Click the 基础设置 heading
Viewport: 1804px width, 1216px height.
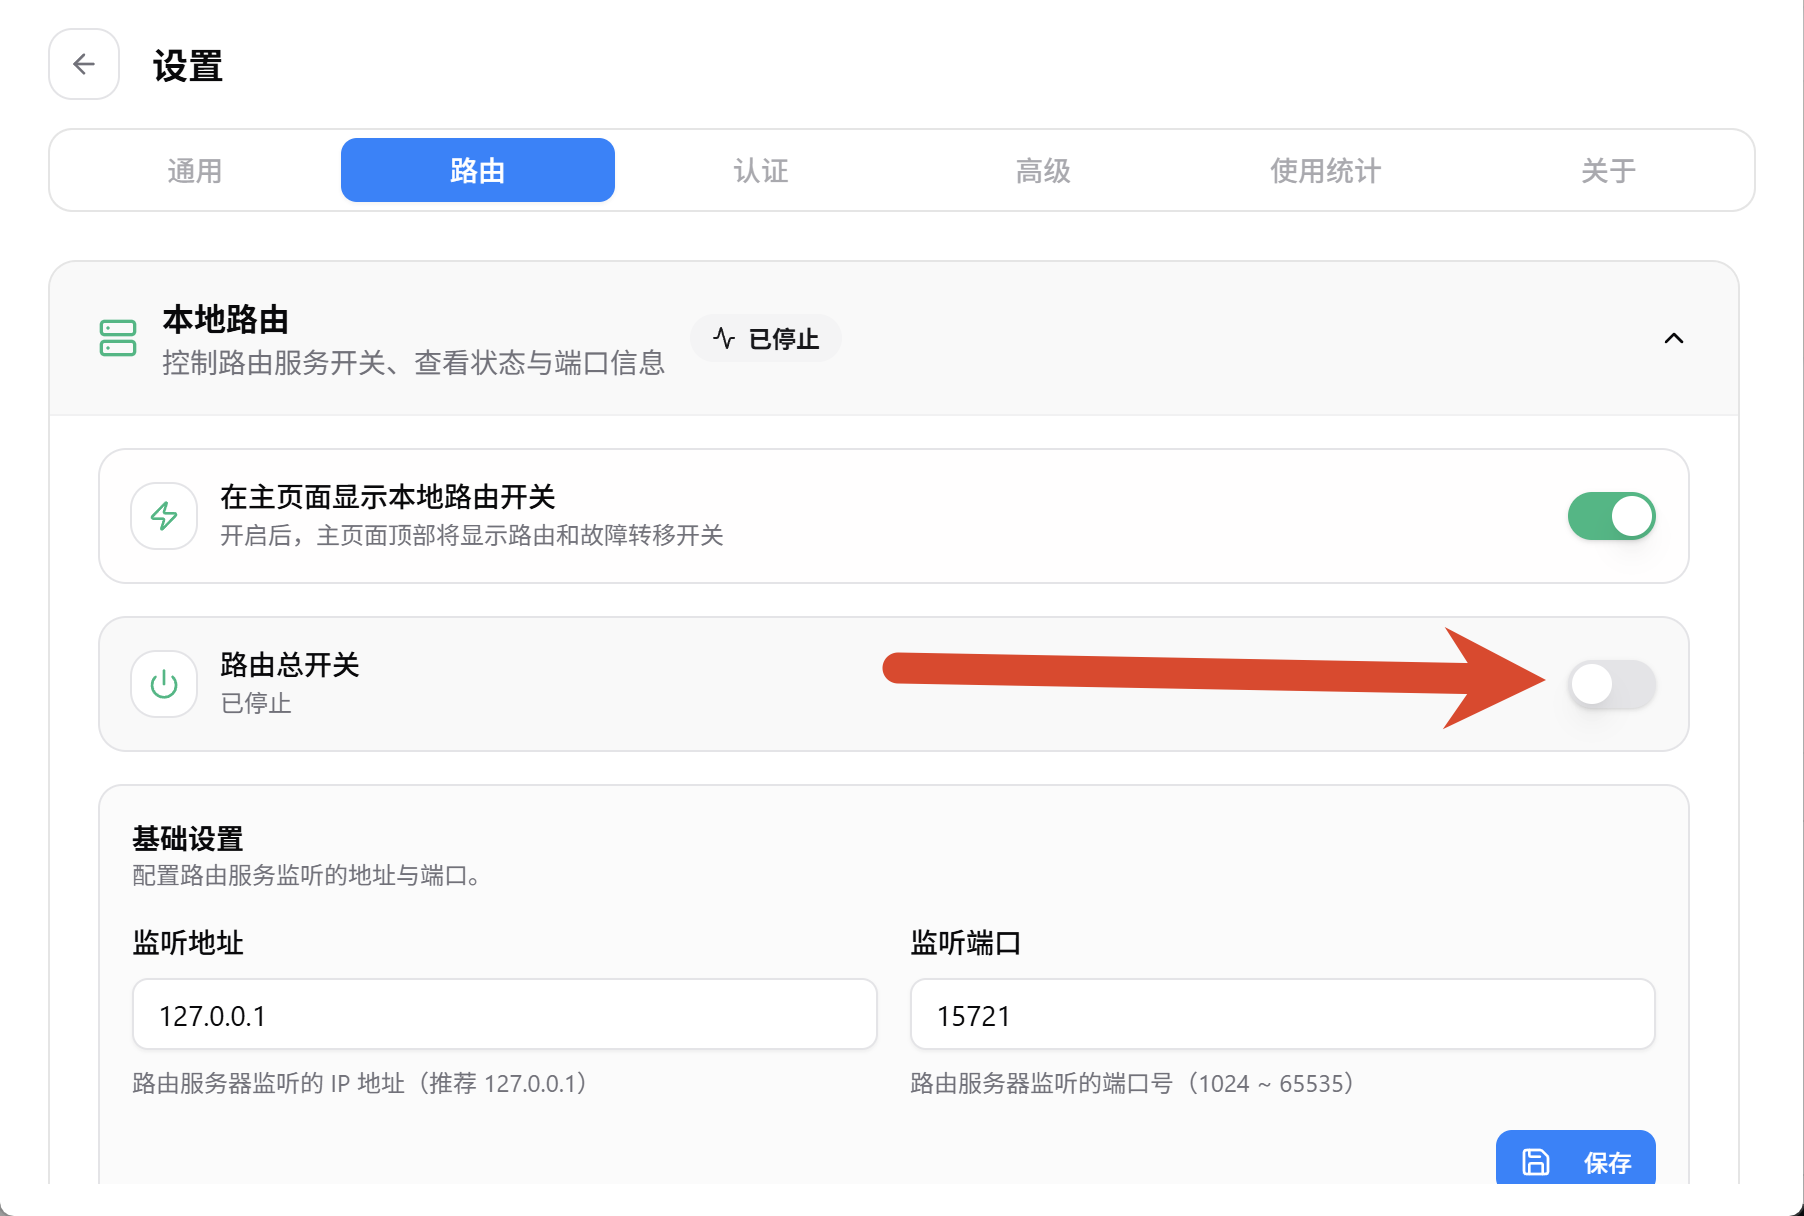(188, 838)
